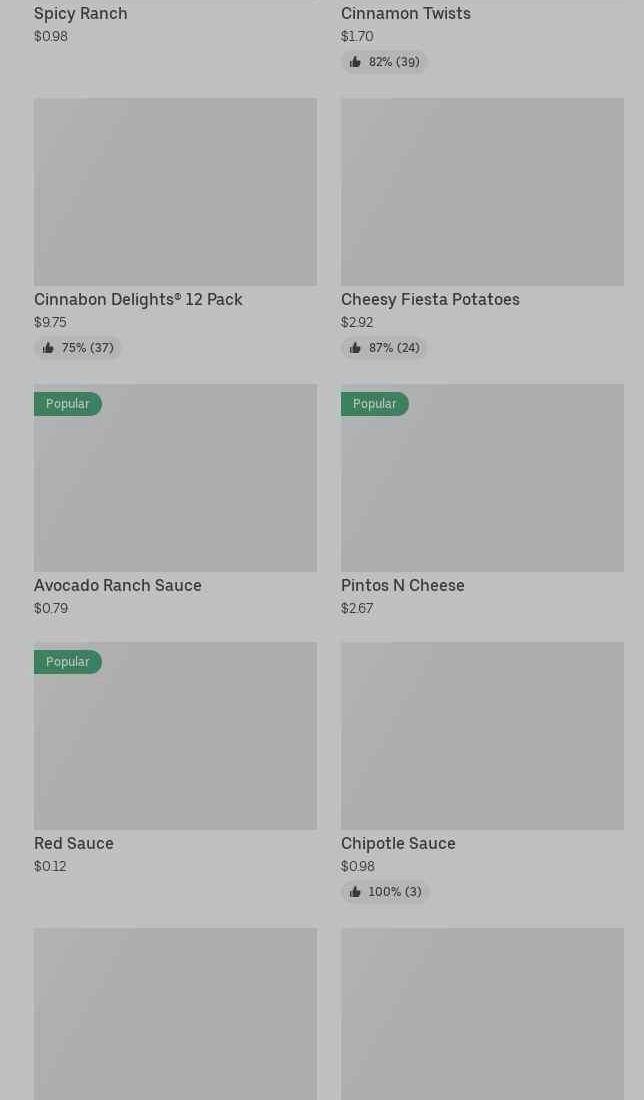Viewport: 644px width, 1100px height.
Task: Click Popular badge on Avocado Ranch Sauce
Action: tap(68, 404)
